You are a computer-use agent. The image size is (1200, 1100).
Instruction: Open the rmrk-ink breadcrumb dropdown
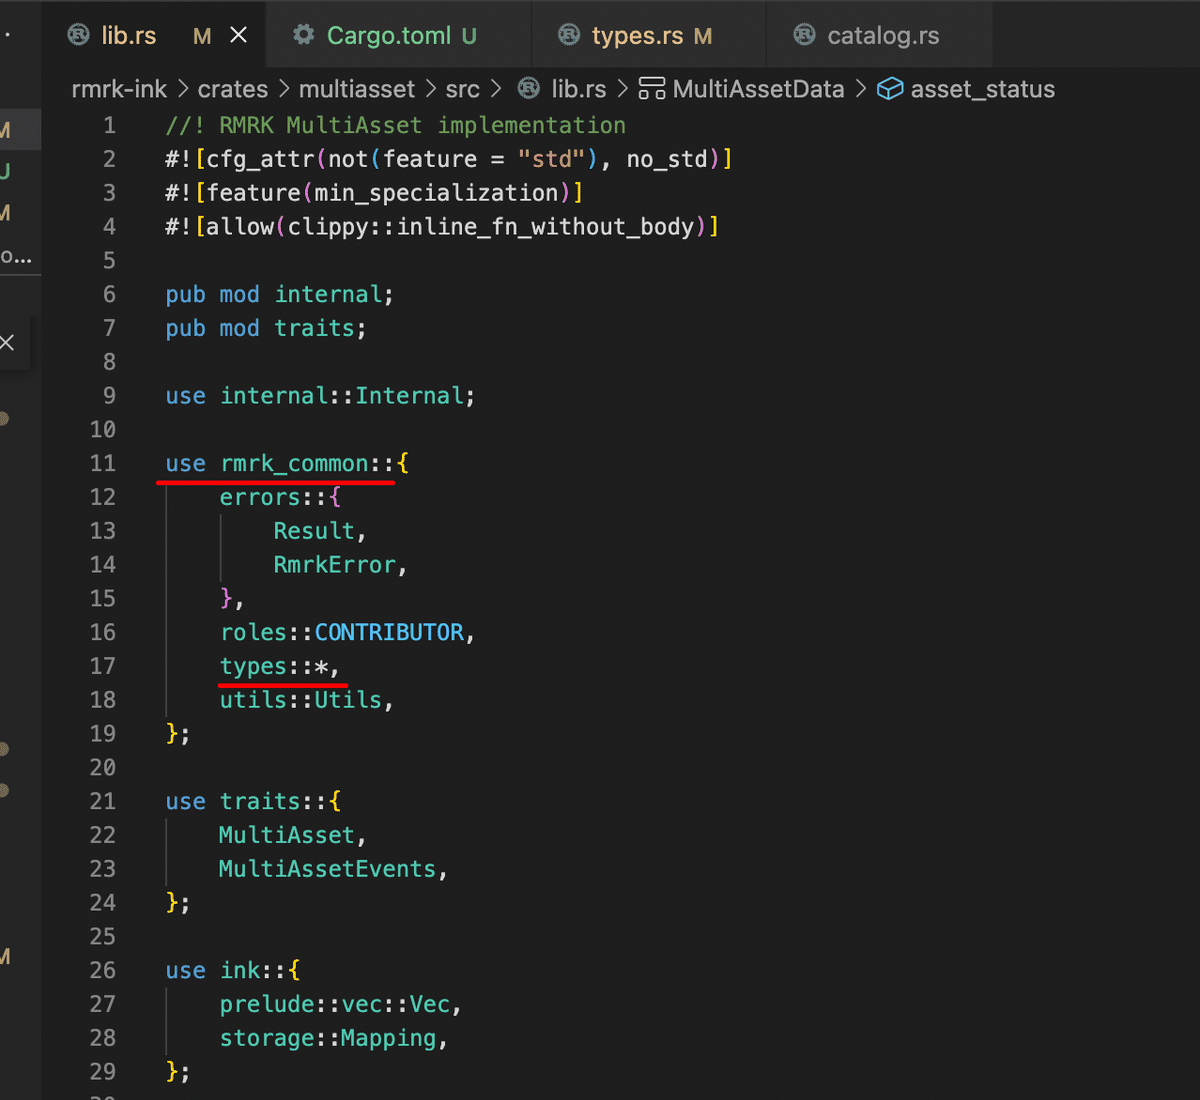pyautogui.click(x=119, y=89)
